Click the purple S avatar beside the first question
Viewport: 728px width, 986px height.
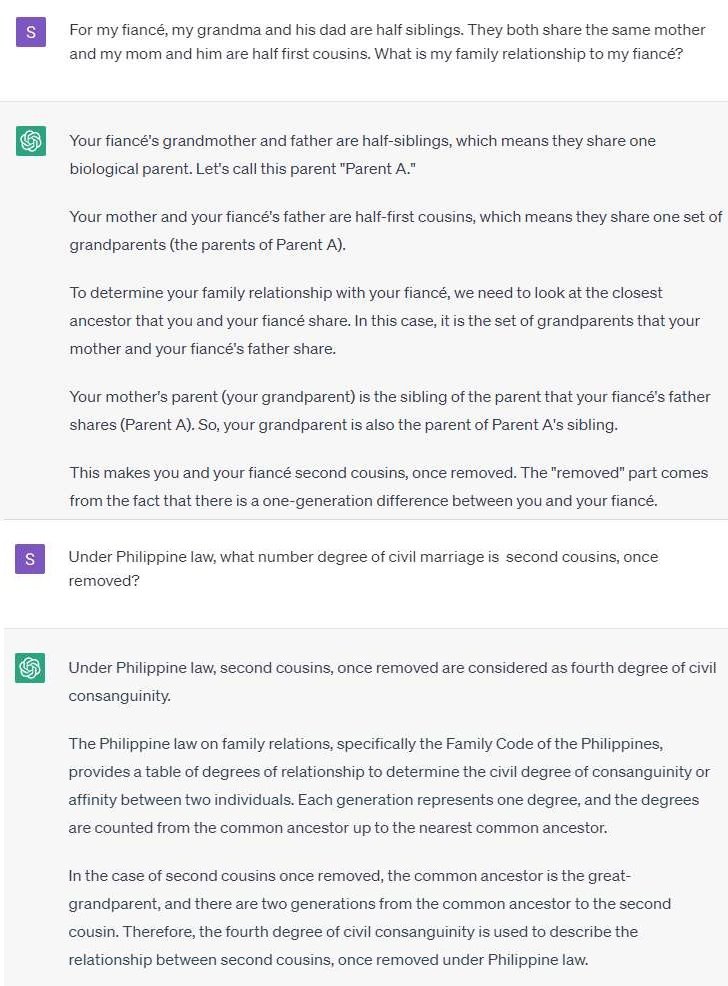pyautogui.click(x=30, y=31)
